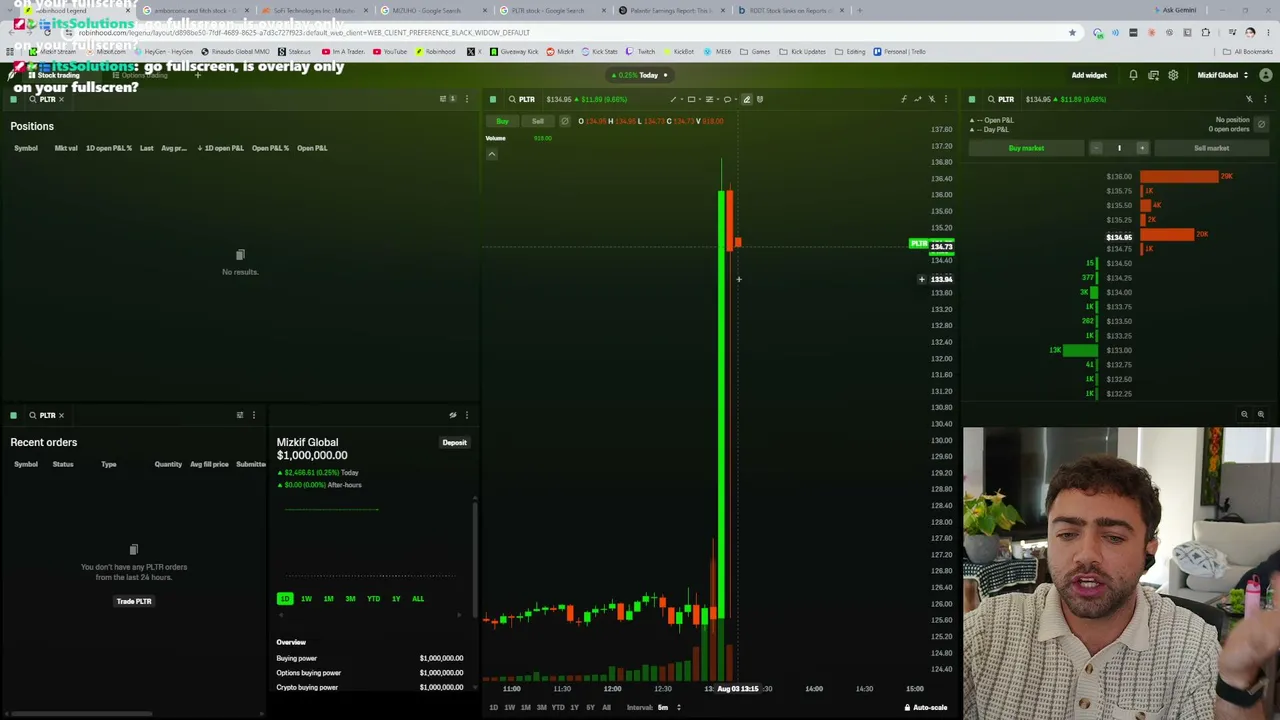Click the order quantity input field
The width and height of the screenshot is (1280, 720).
pos(1119,148)
